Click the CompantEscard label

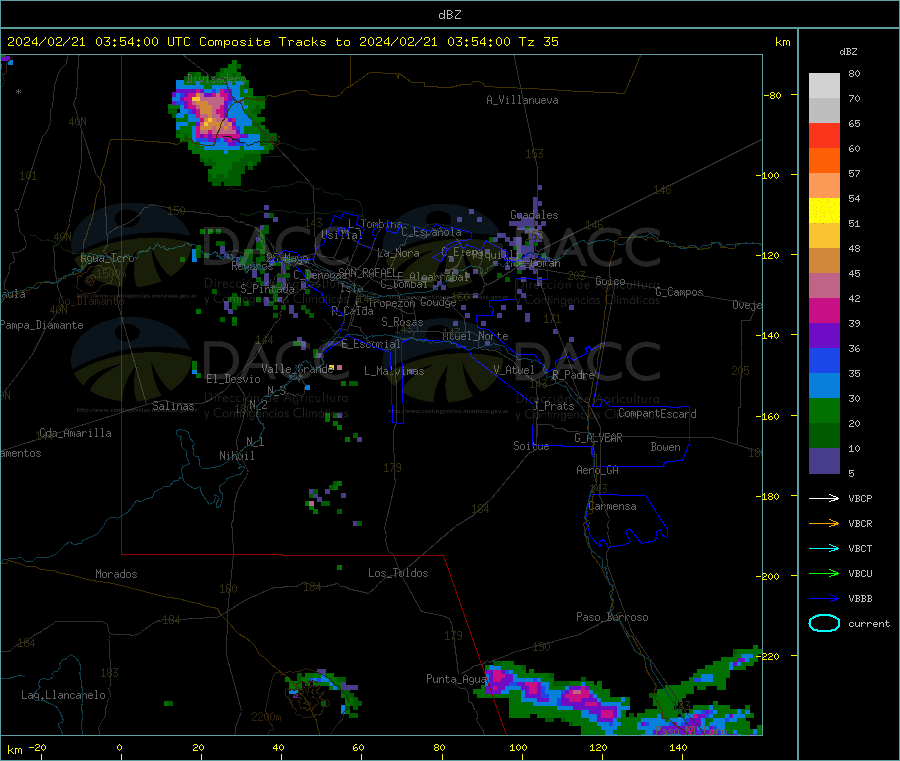point(657,414)
